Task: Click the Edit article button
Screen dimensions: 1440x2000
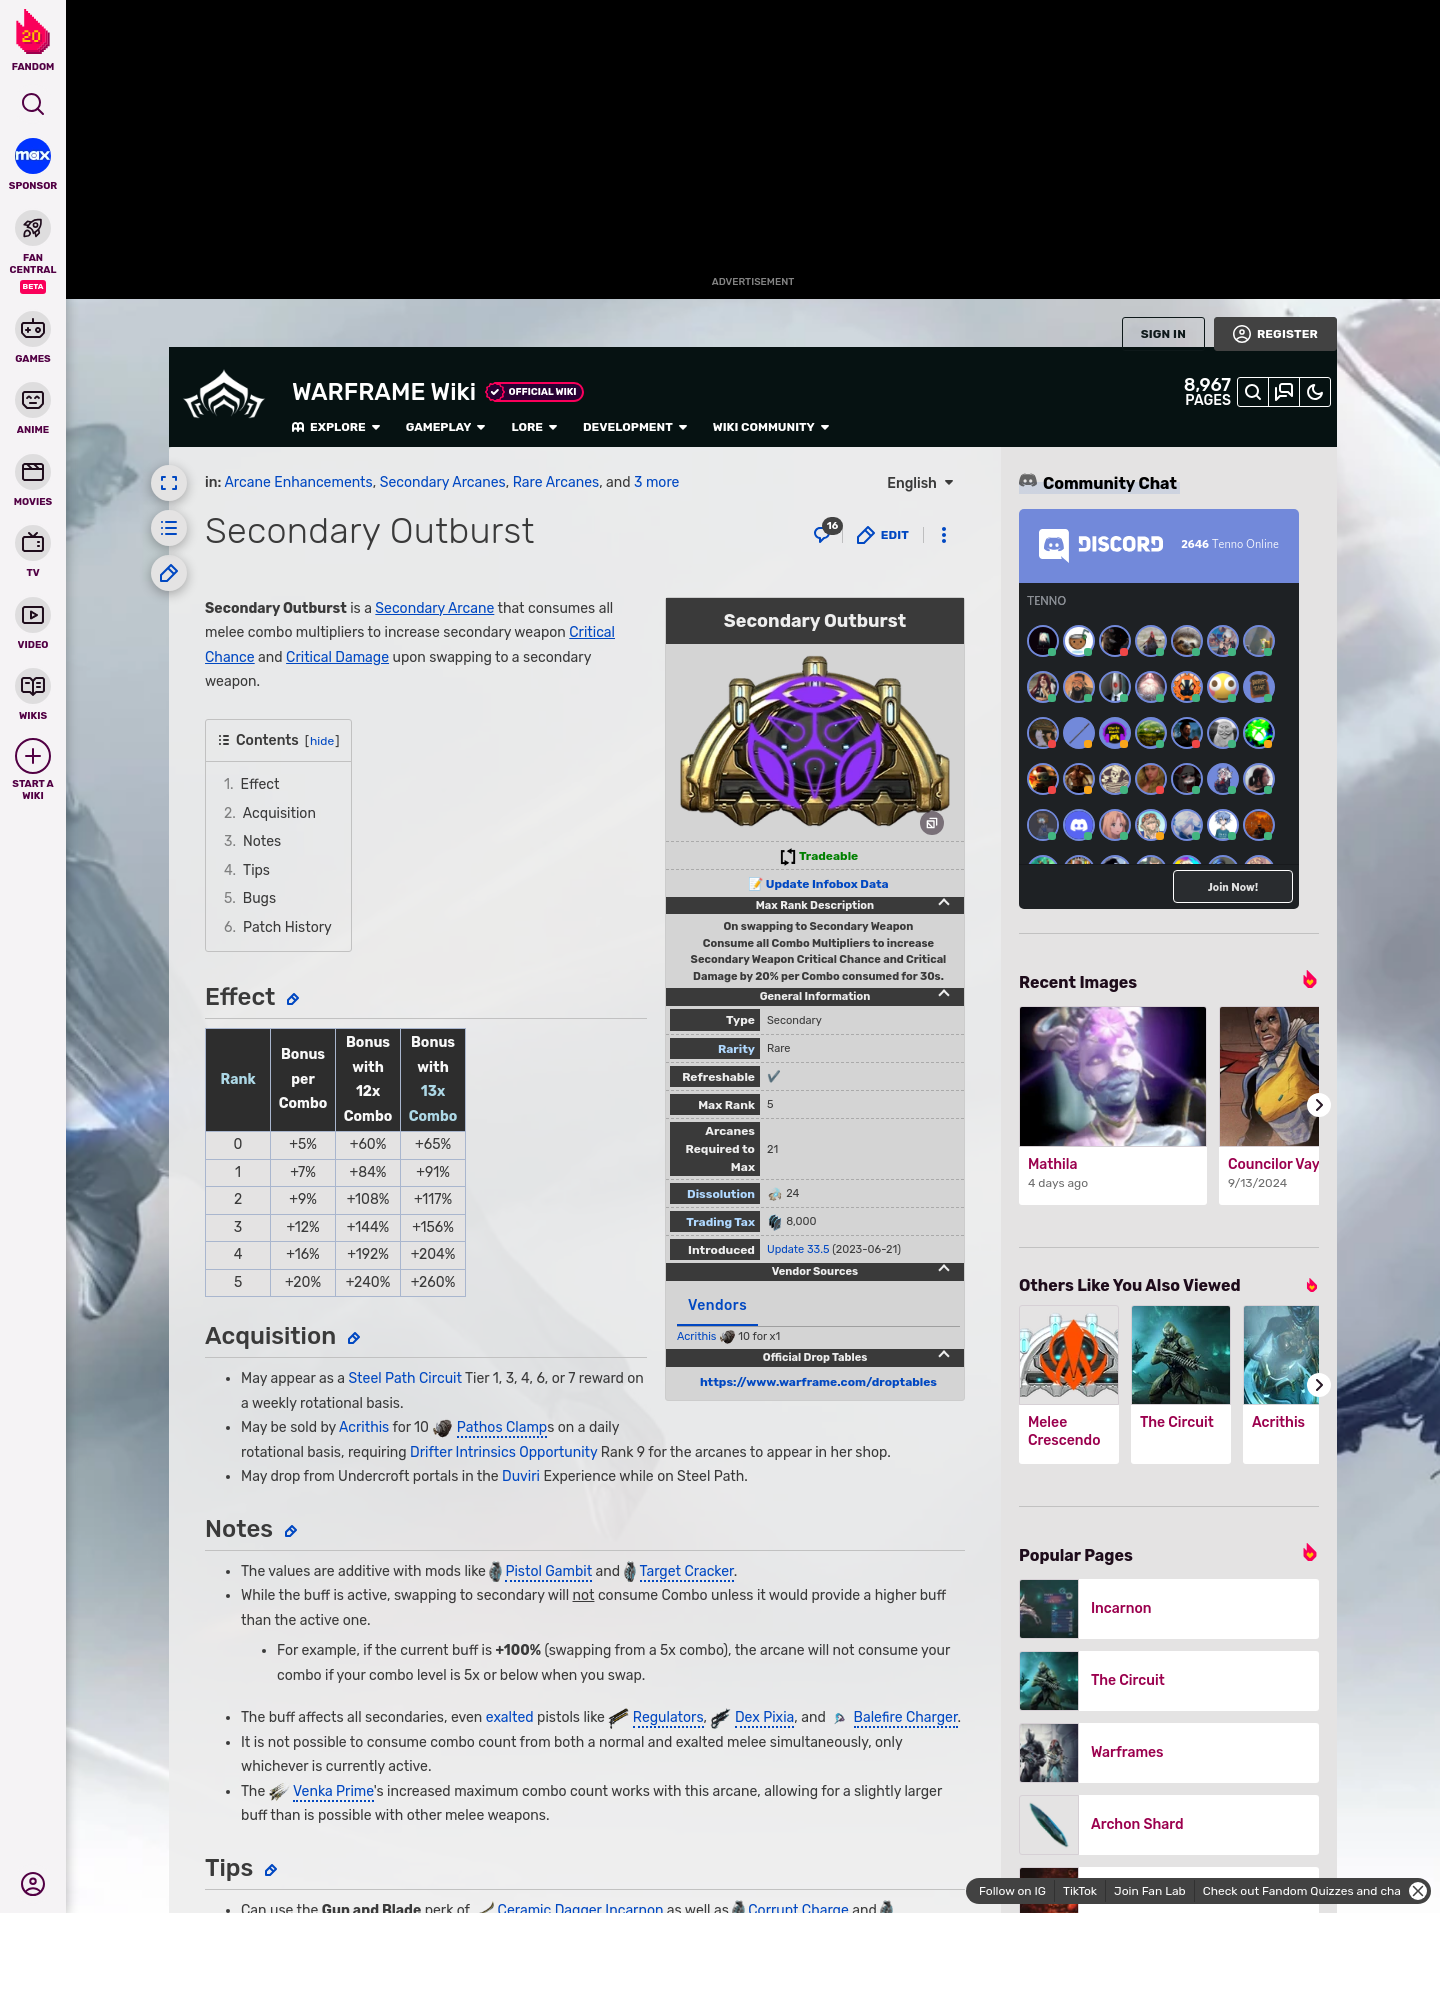Action: 883,535
